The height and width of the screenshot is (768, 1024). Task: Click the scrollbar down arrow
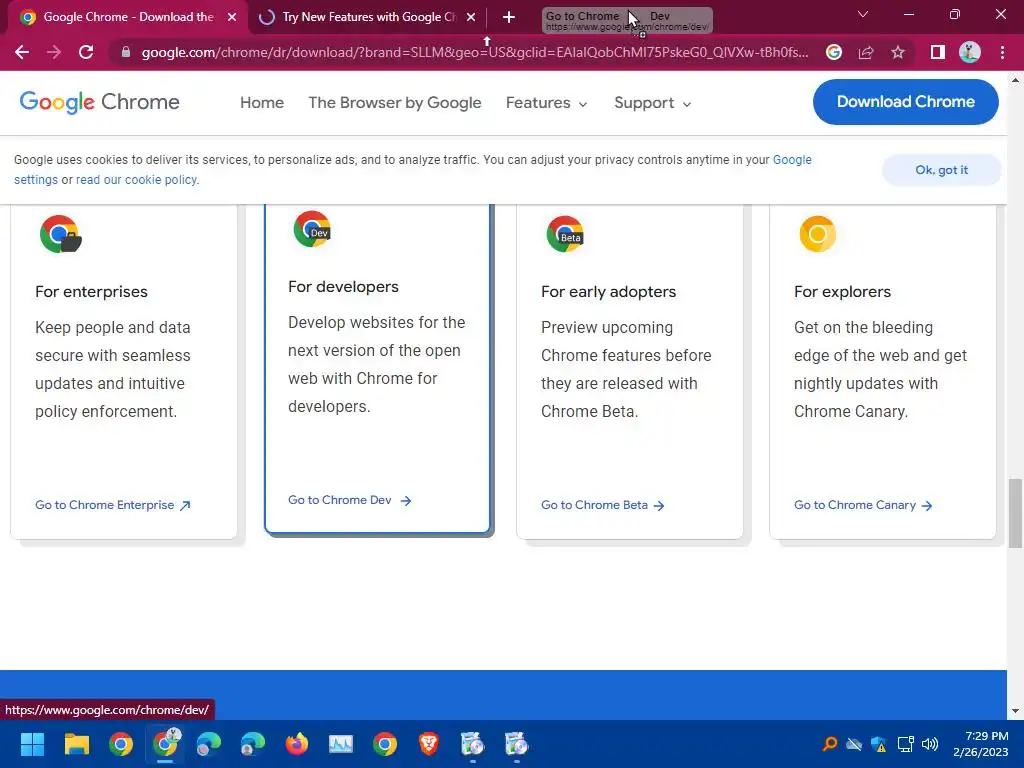(1015, 711)
